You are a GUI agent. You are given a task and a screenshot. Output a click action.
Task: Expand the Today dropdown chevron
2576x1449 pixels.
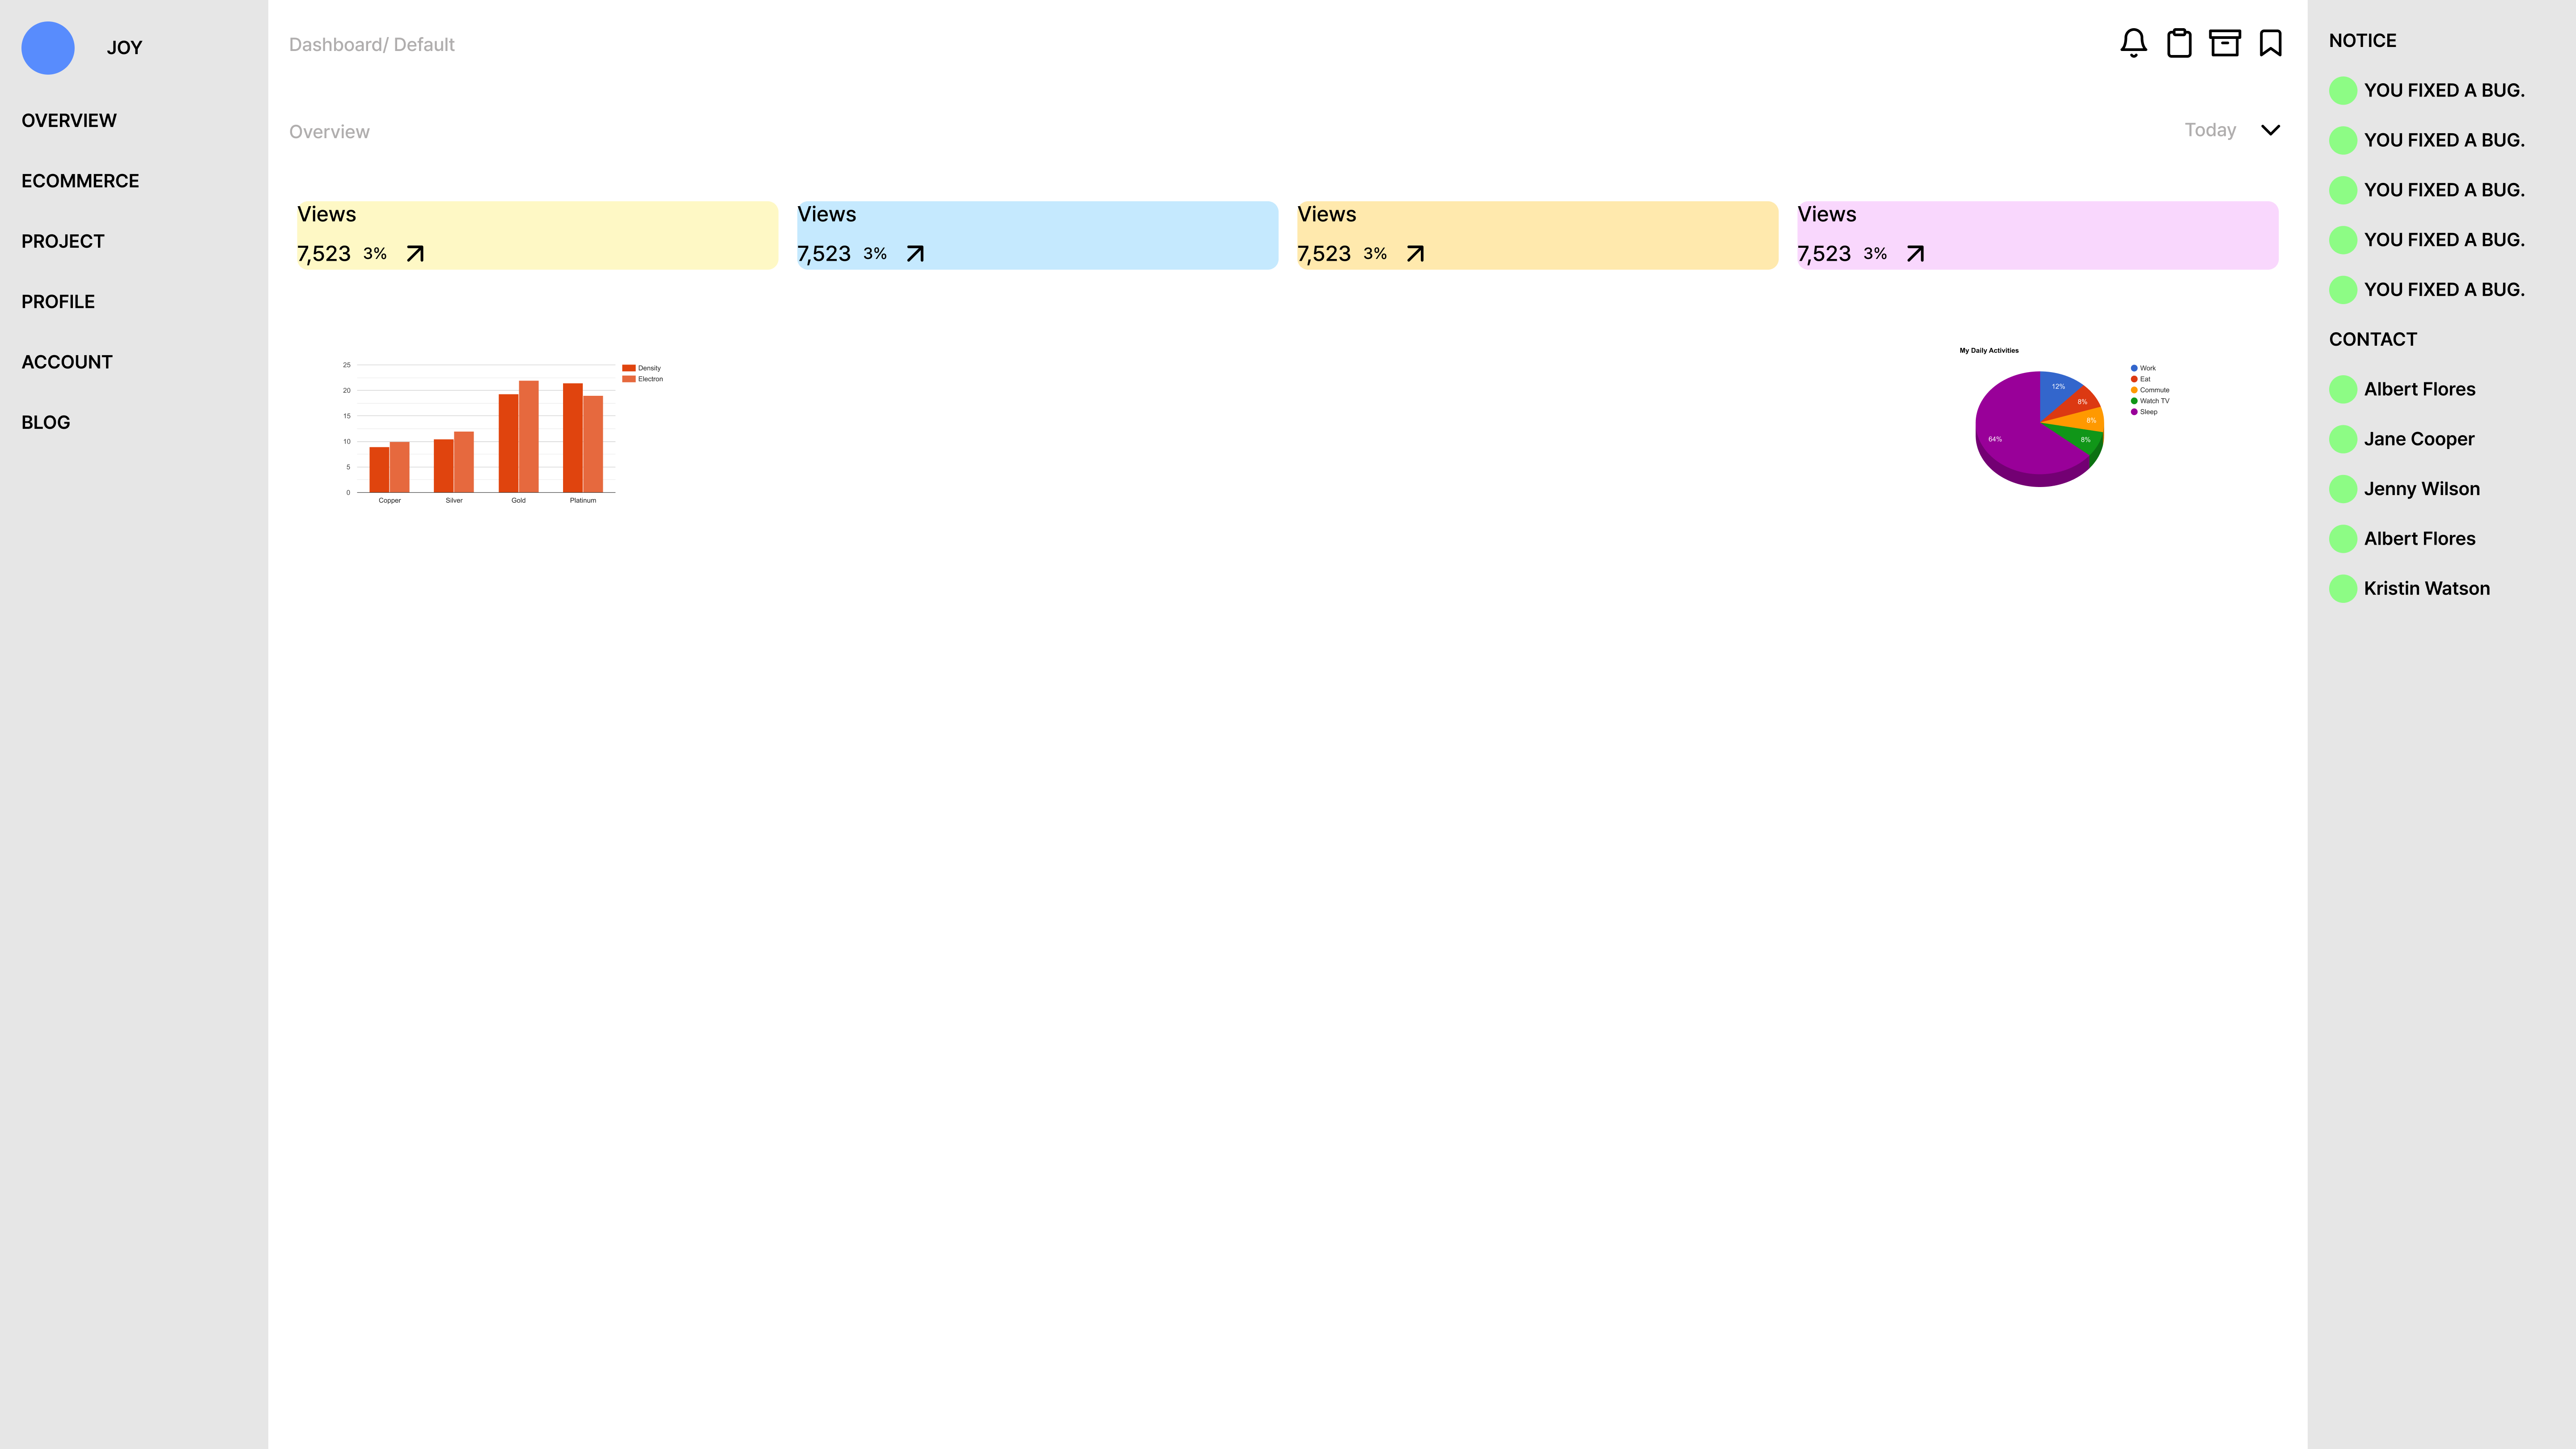(2270, 130)
